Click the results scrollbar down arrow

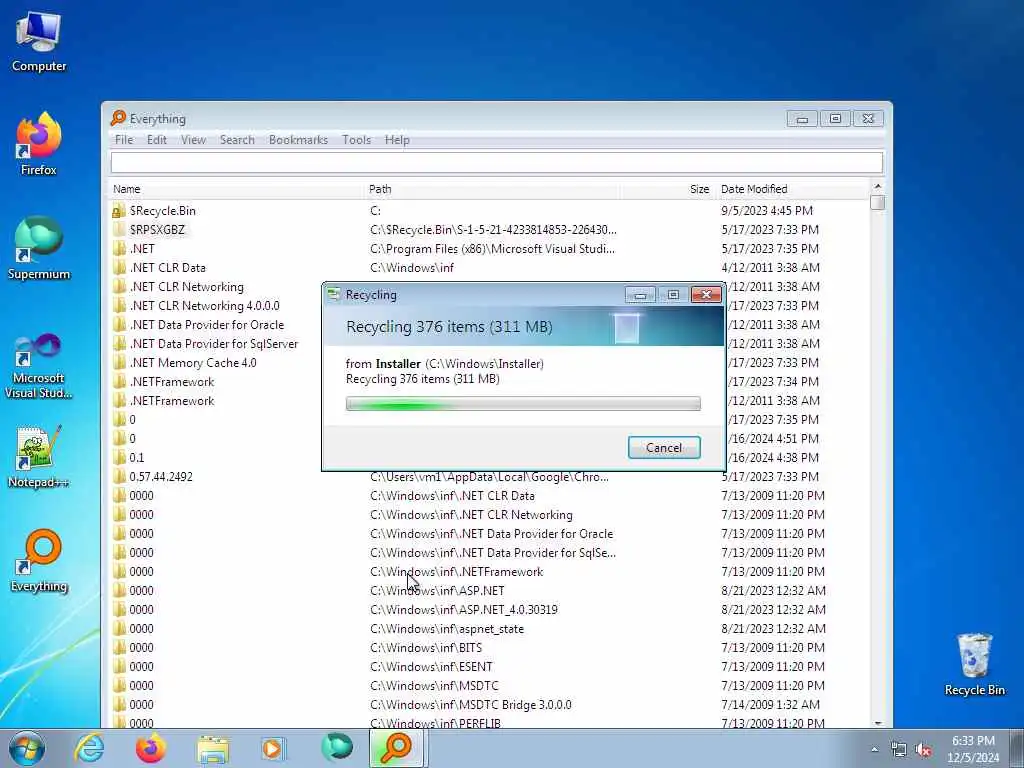878,722
